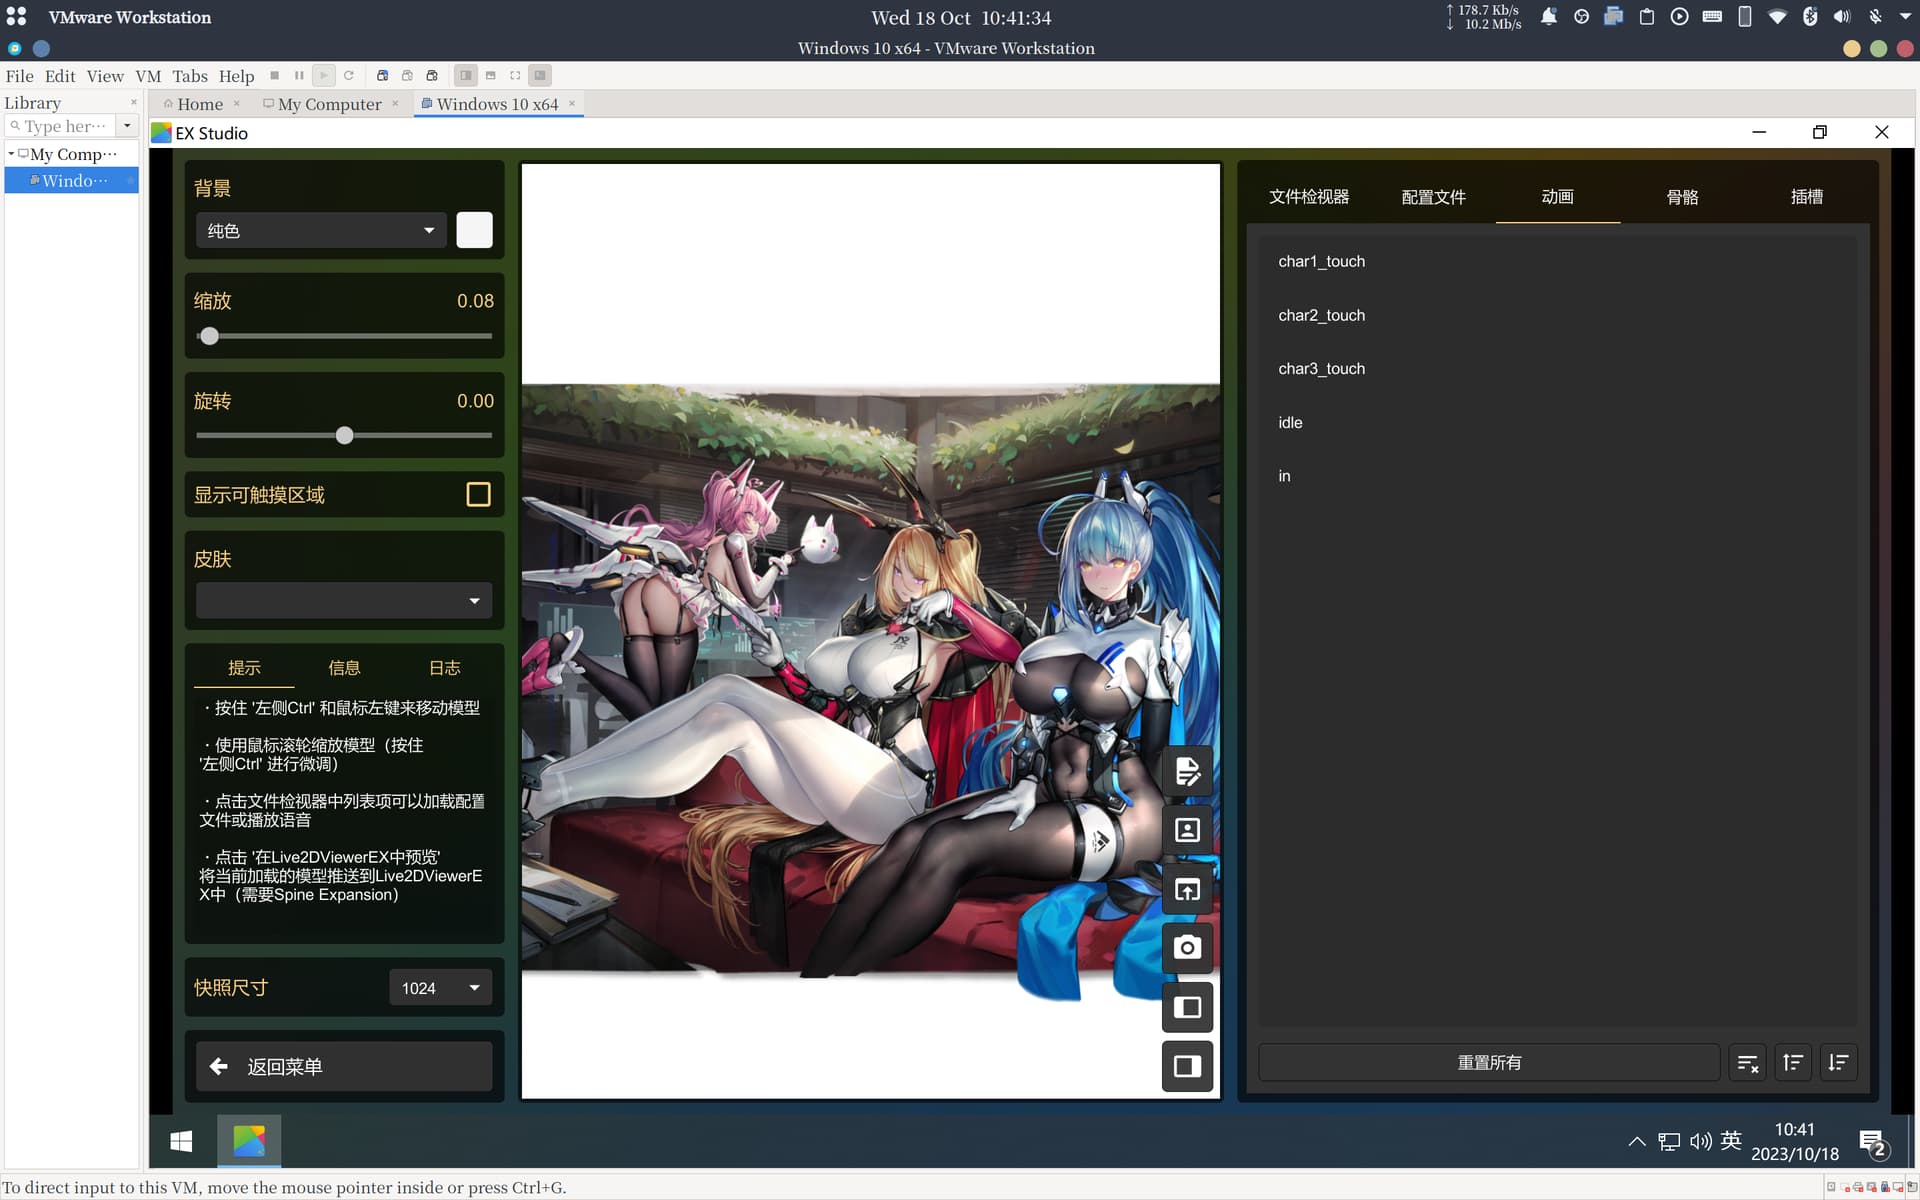This screenshot has width=1920, height=1200.
Task: Click guest network tray icon
Action: (x=1669, y=1141)
